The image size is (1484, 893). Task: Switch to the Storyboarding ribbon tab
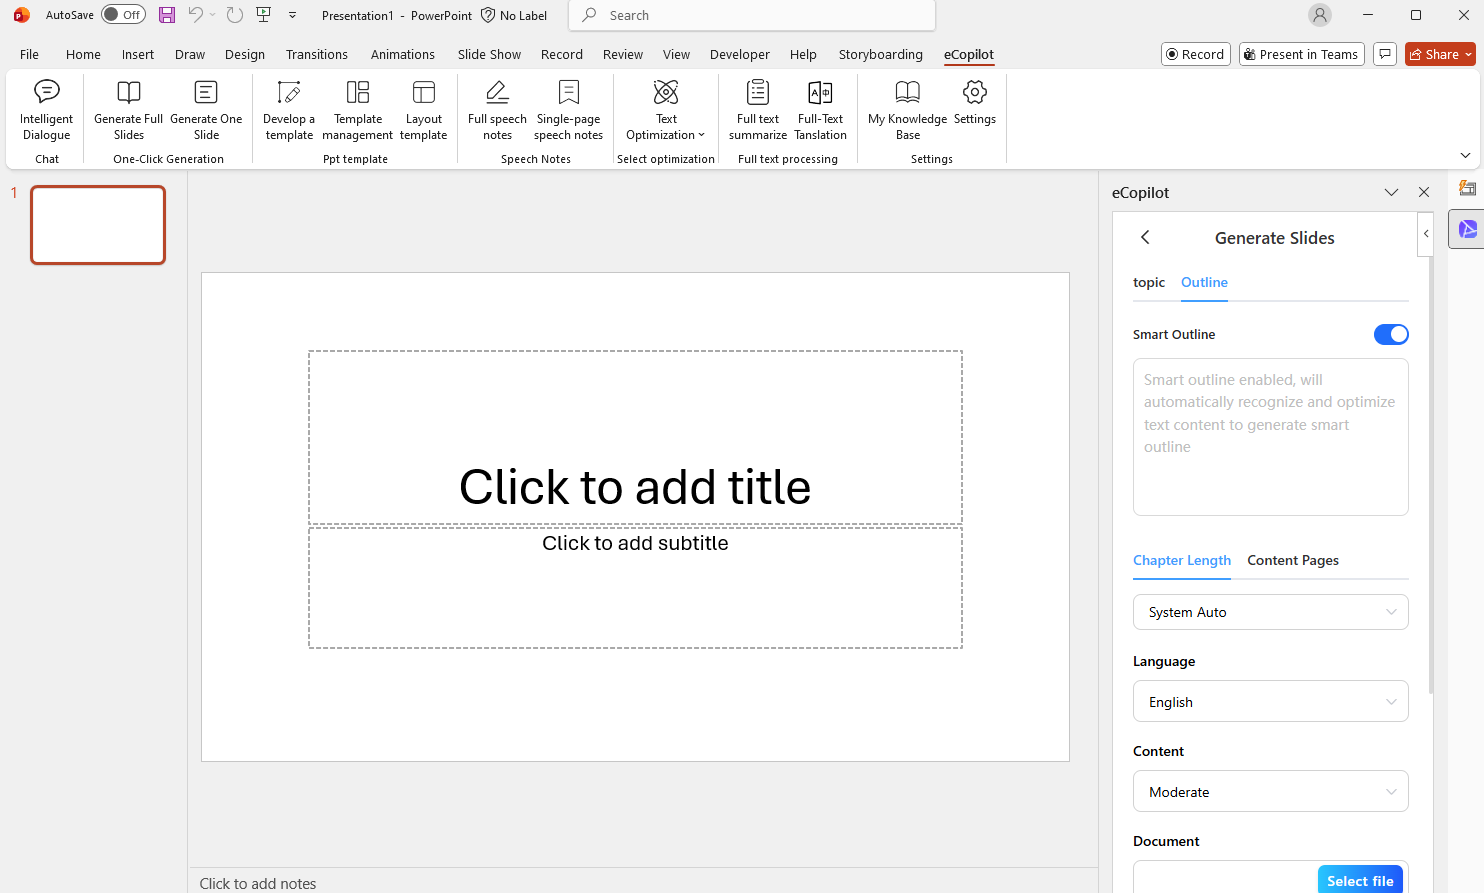pos(880,54)
